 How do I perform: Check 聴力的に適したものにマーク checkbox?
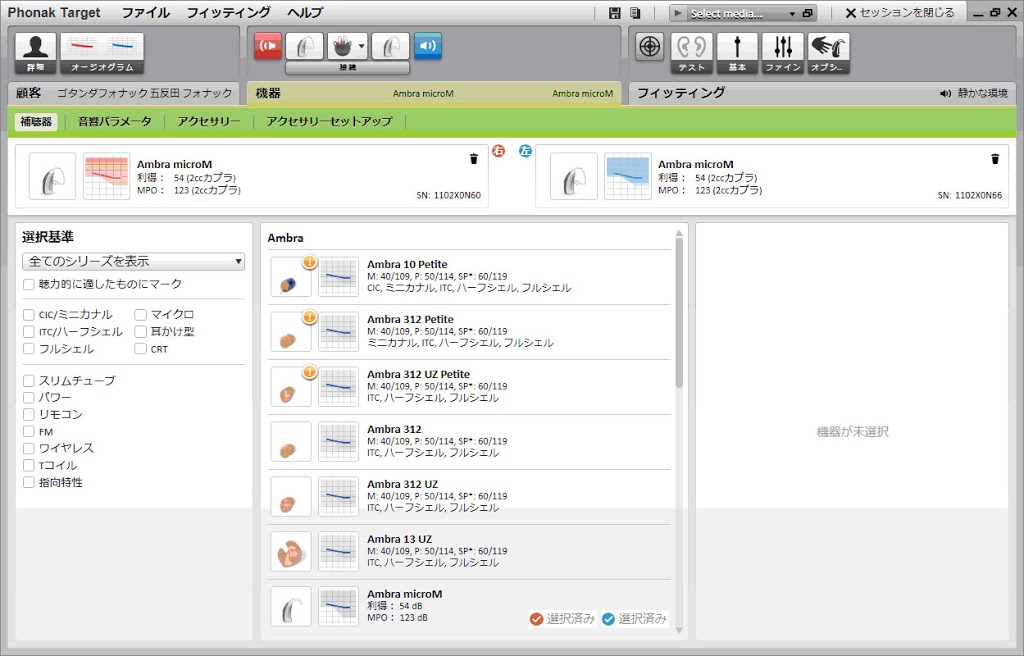[29, 284]
